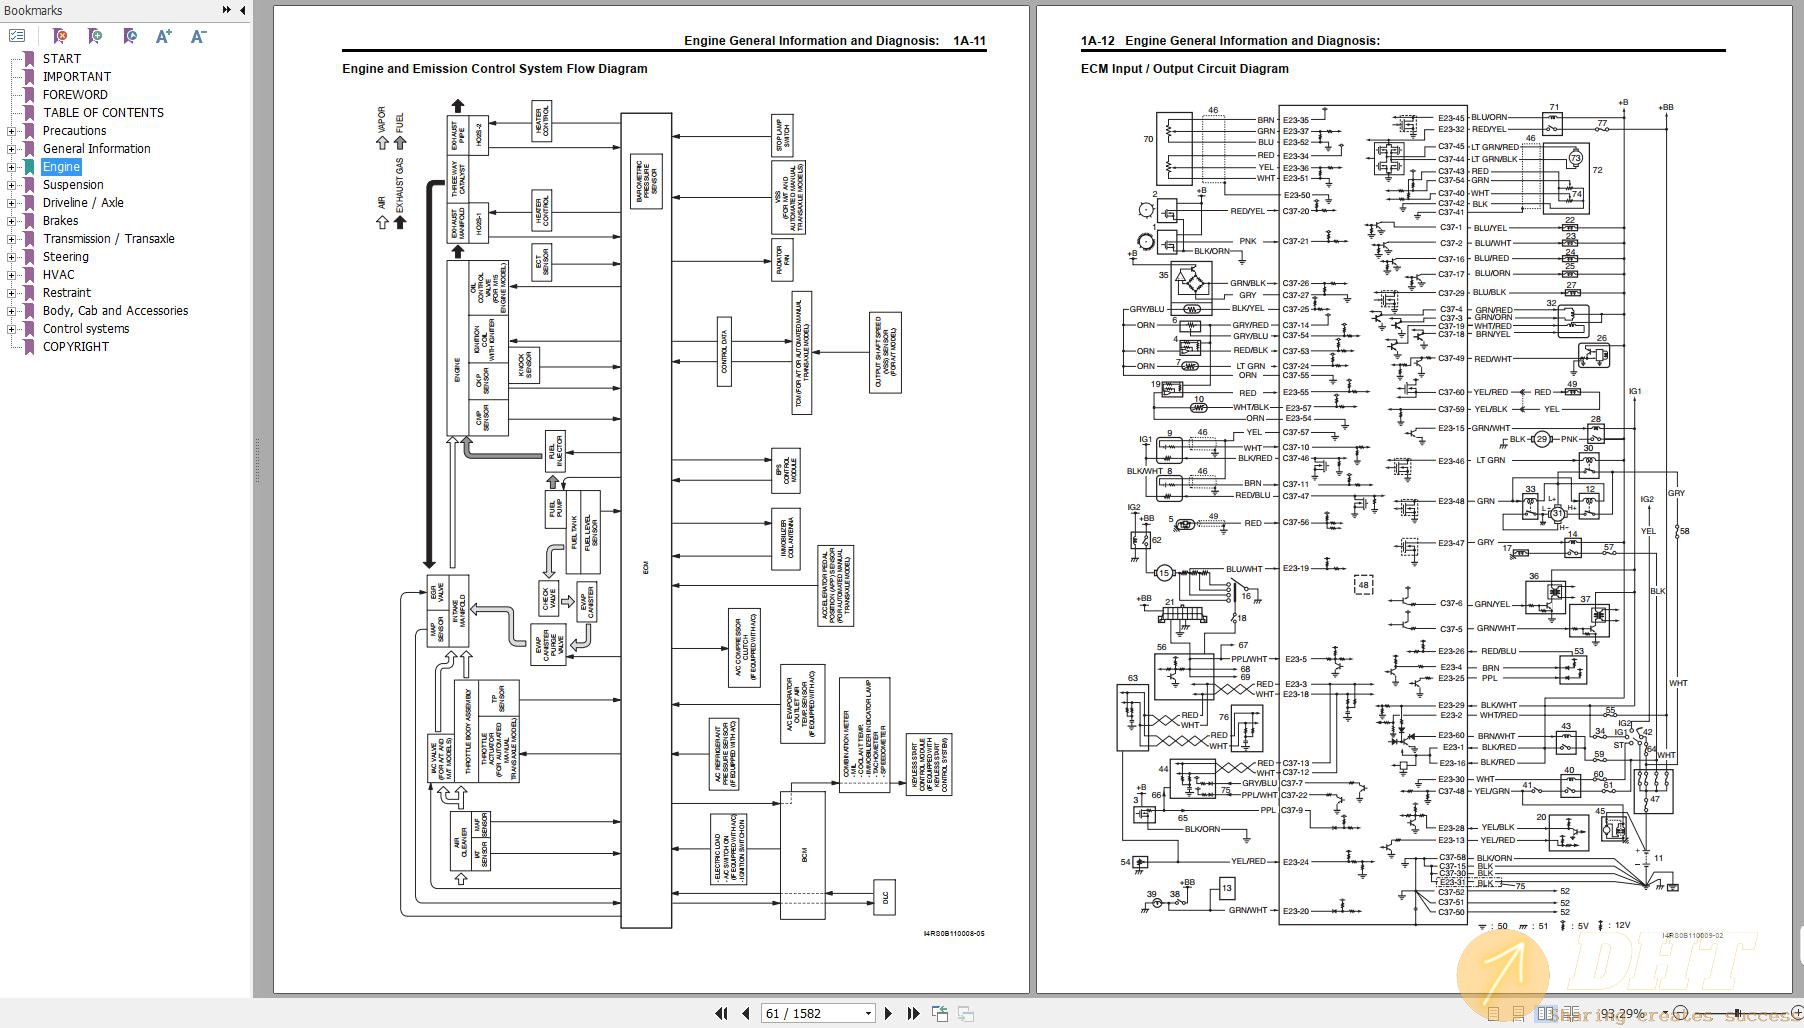Select the Driveline / Axle bookmark label
Screen dimensions: 1804x1028
tap(83, 203)
